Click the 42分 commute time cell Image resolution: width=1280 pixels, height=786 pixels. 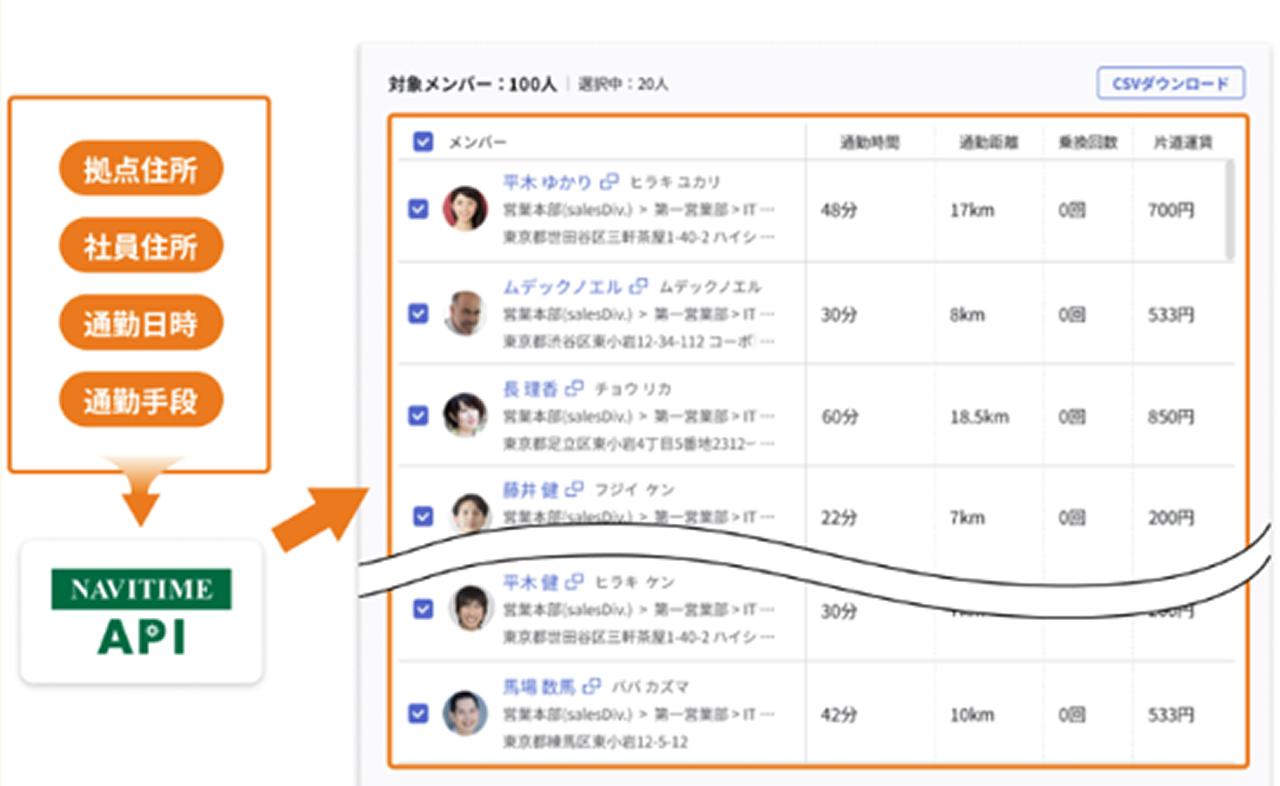839,715
